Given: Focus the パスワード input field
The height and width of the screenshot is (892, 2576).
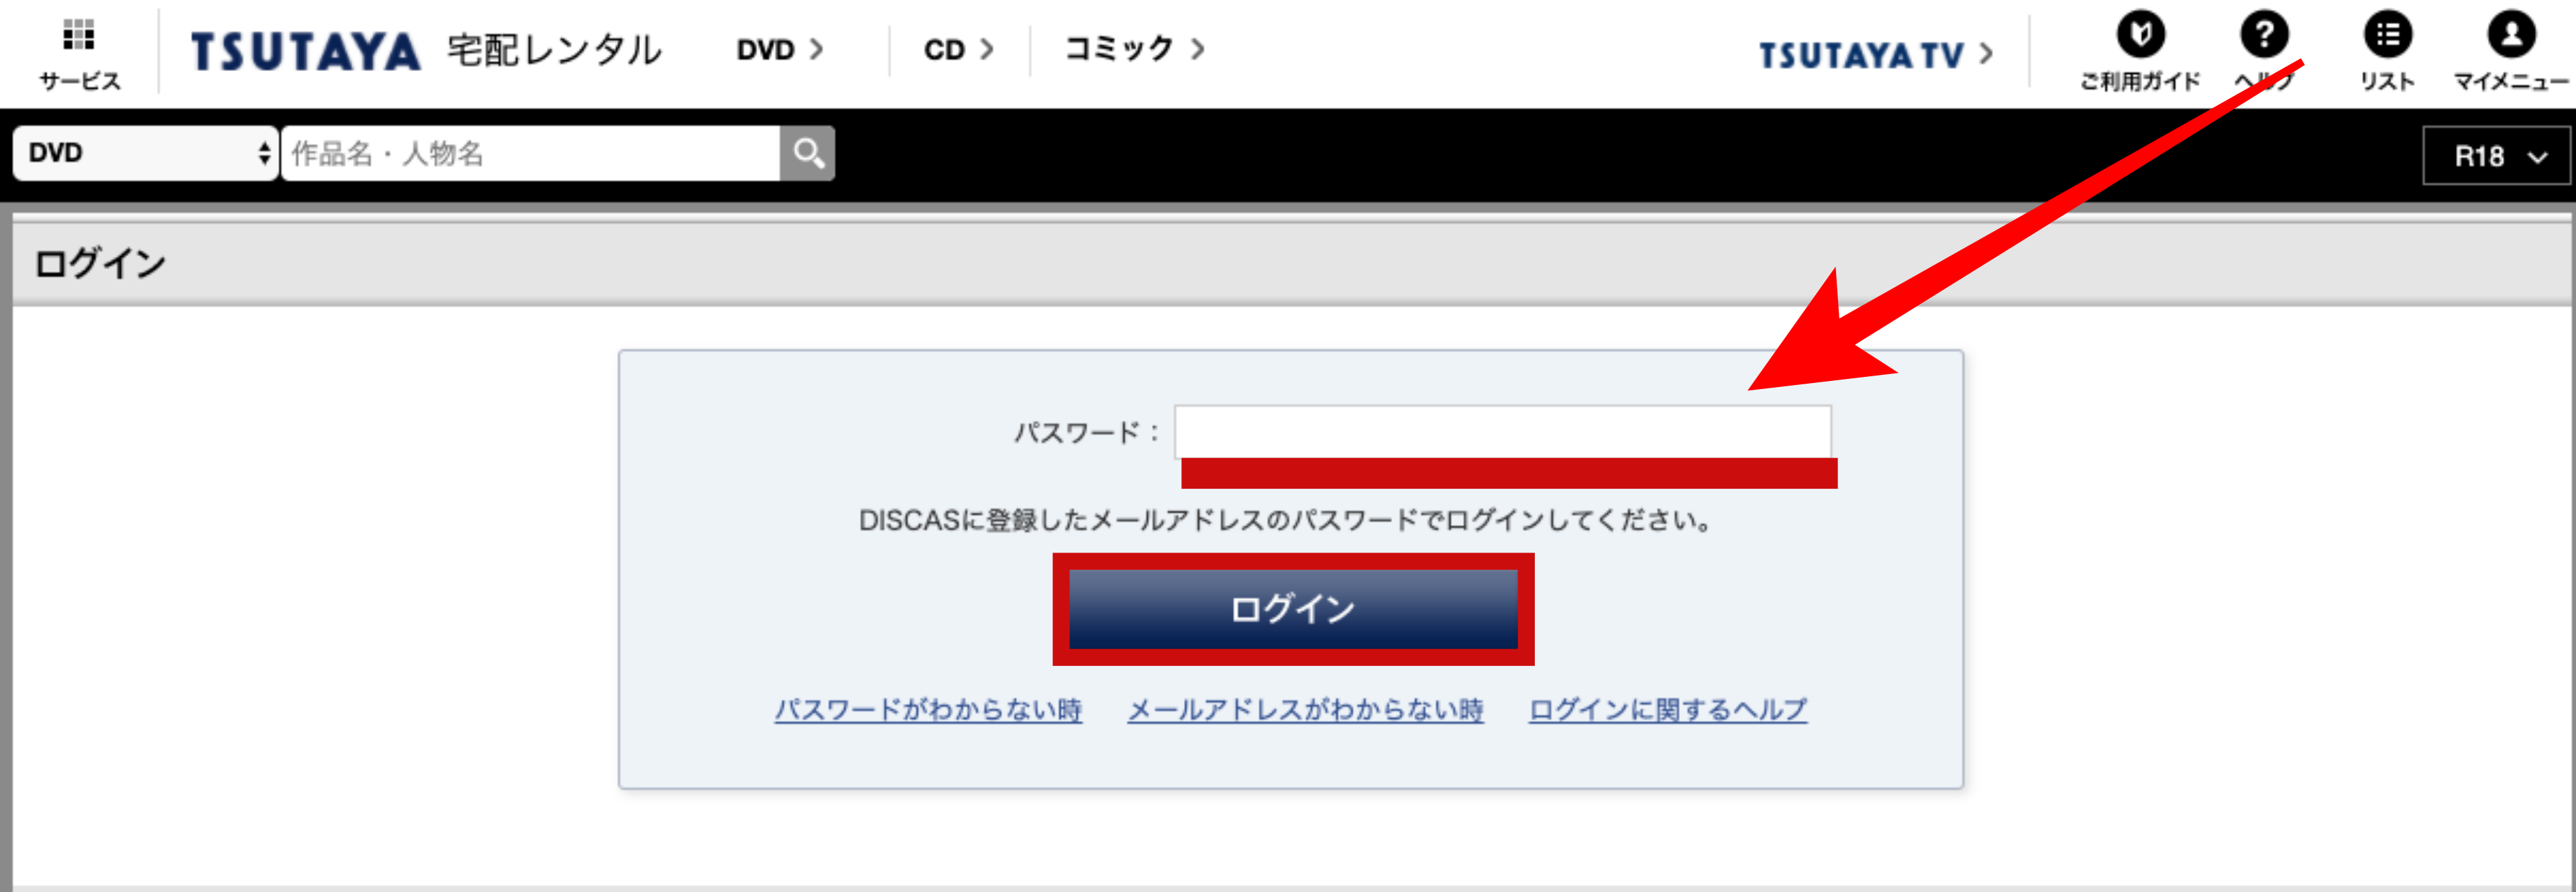Looking at the screenshot, I should tap(1502, 431).
